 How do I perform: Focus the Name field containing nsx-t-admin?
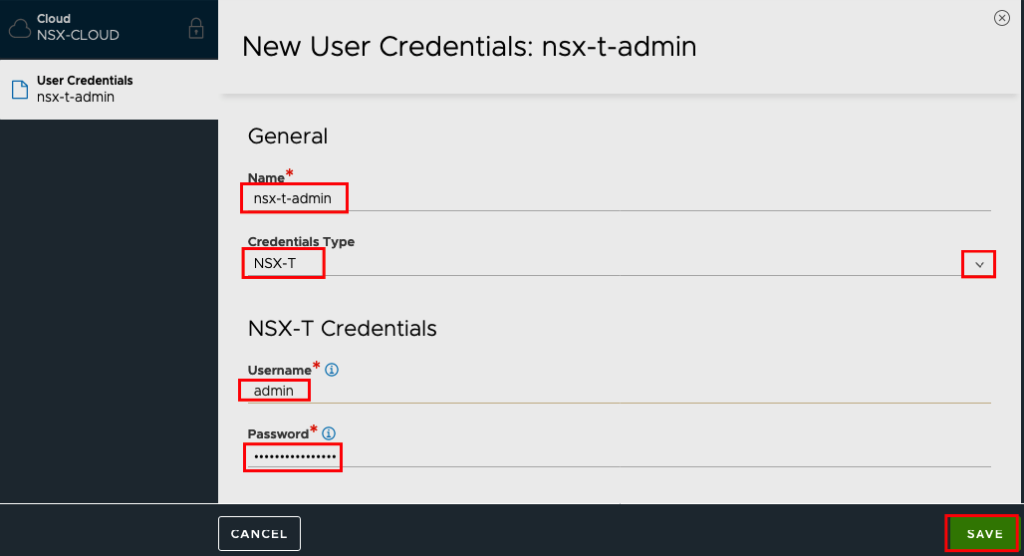(x=619, y=199)
